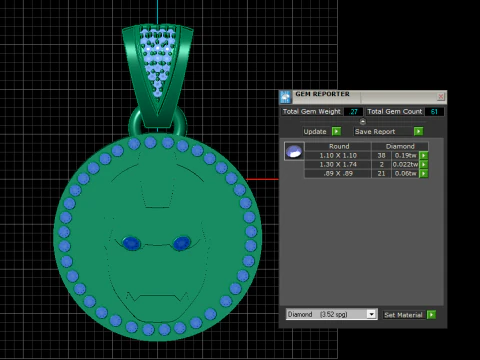Click the Gem Reporter panel icon
The image size is (480, 360).
[285, 97]
